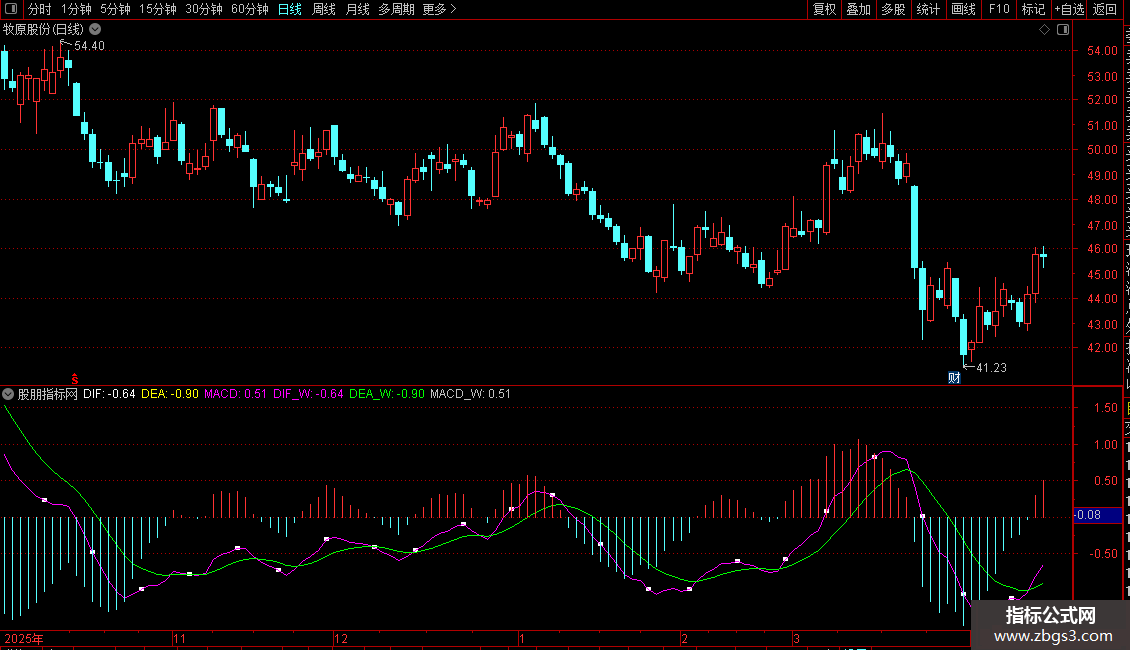The image size is (1130, 650).
Task: Click the 统计 statistics button
Action: 928,9
